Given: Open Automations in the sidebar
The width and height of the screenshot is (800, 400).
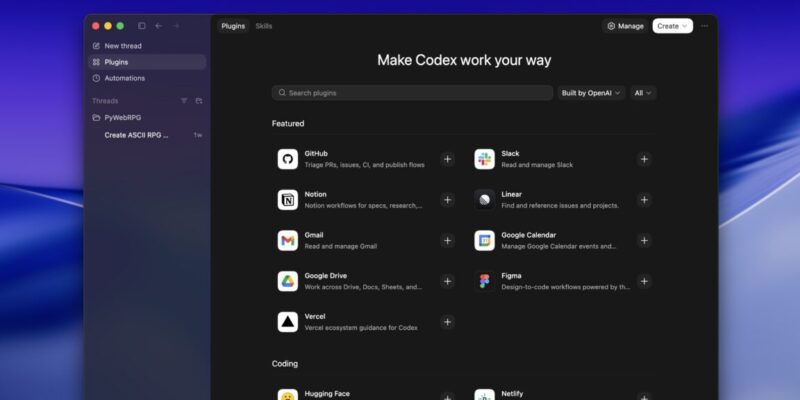Looking at the screenshot, I should [147, 79].
